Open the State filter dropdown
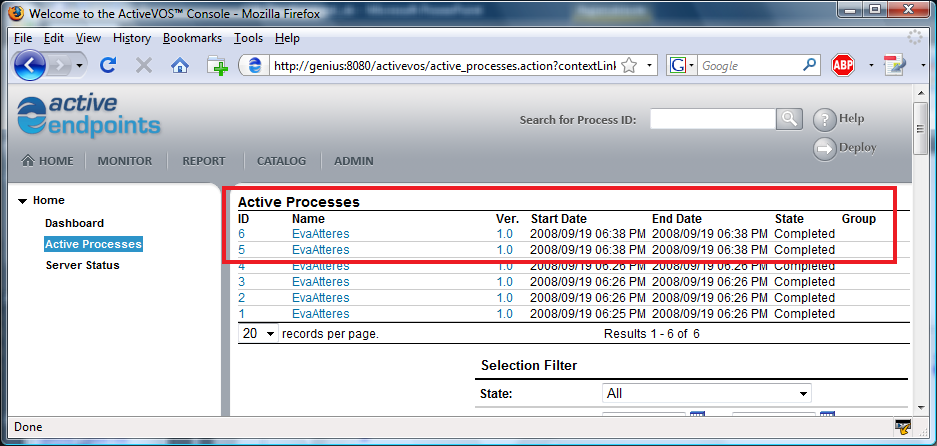 (706, 393)
